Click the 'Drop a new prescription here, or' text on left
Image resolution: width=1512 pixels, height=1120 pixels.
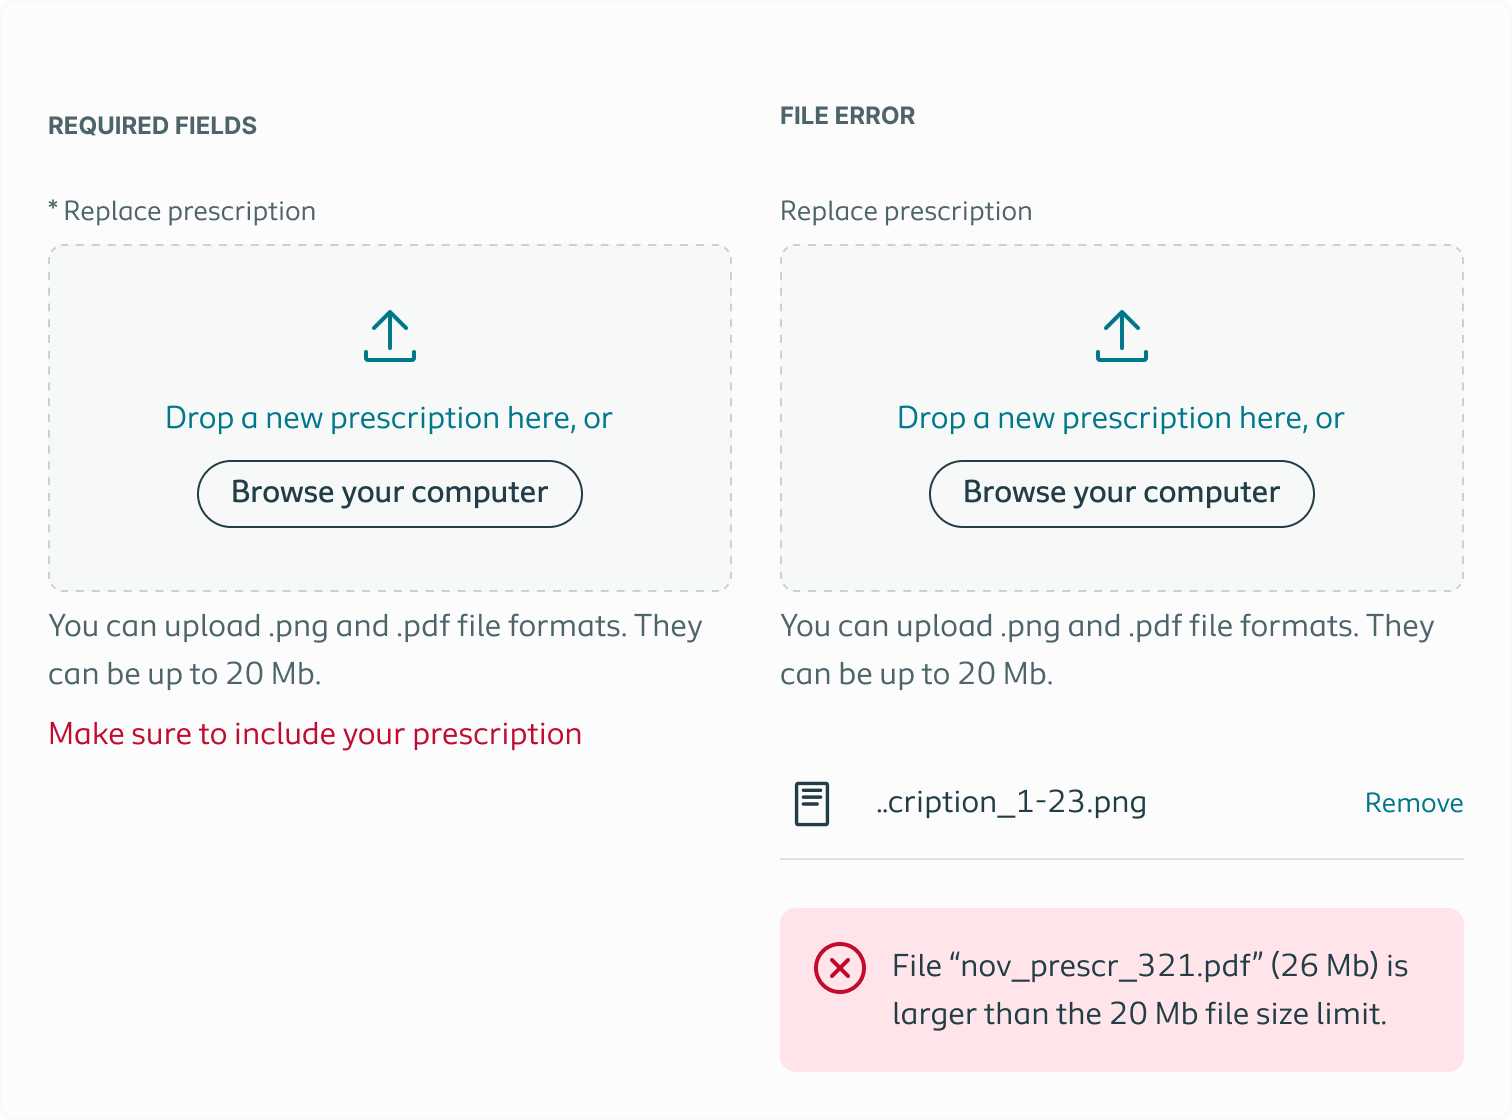coord(389,418)
